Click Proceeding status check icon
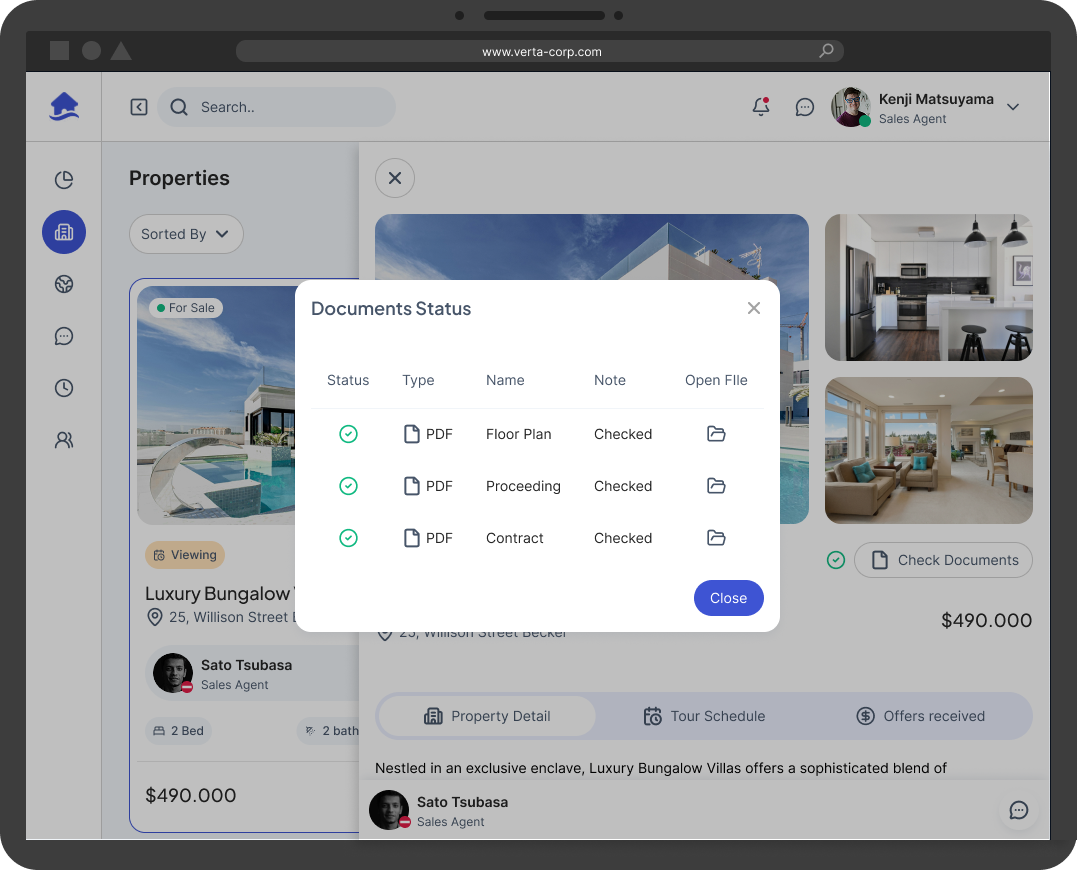The height and width of the screenshot is (870, 1080). [349, 486]
